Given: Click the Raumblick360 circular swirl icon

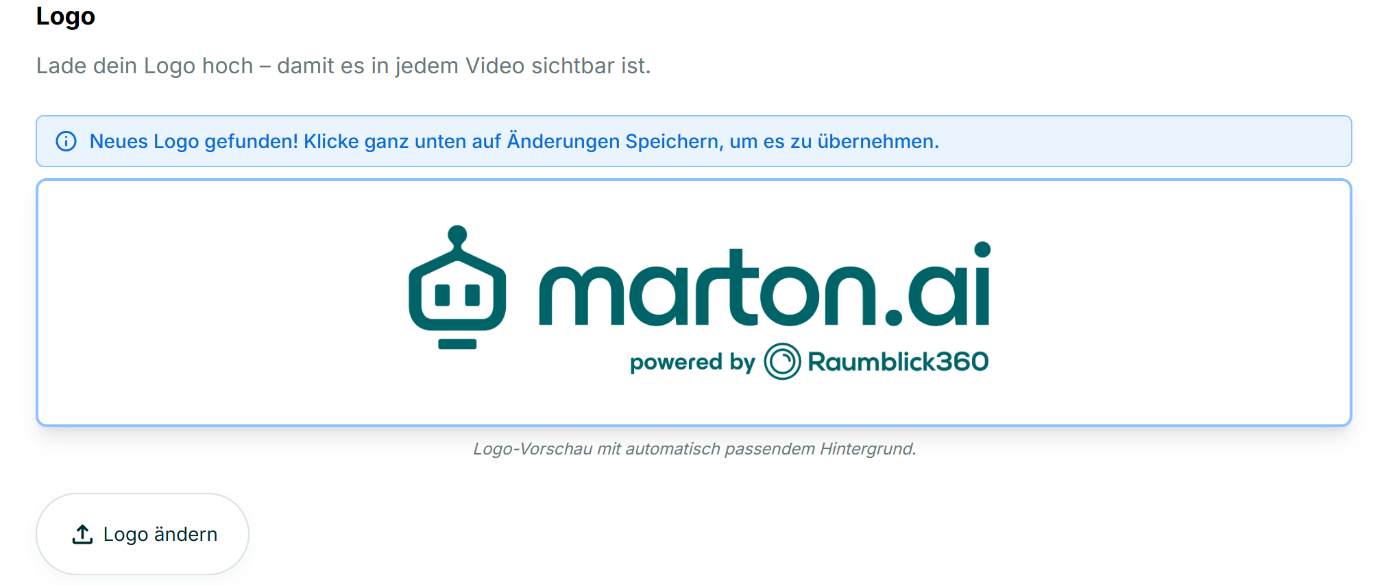Looking at the screenshot, I should point(782,361).
